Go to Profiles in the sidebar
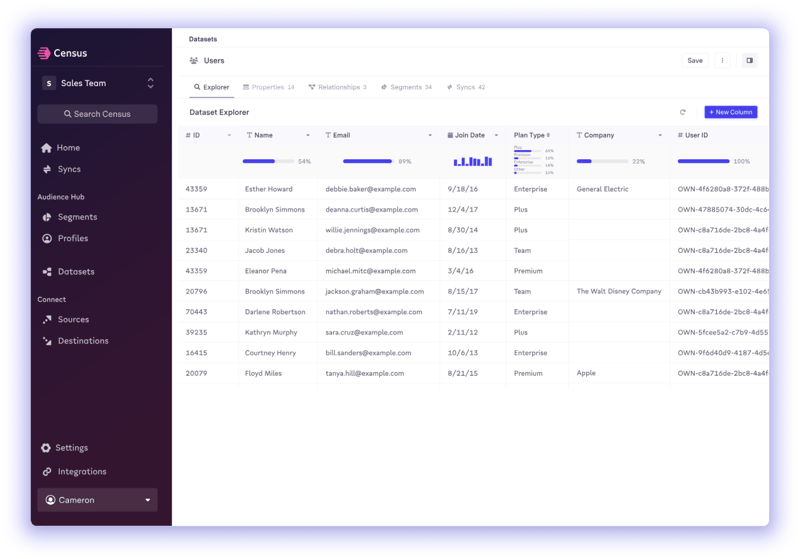The image size is (800, 559). point(72,239)
